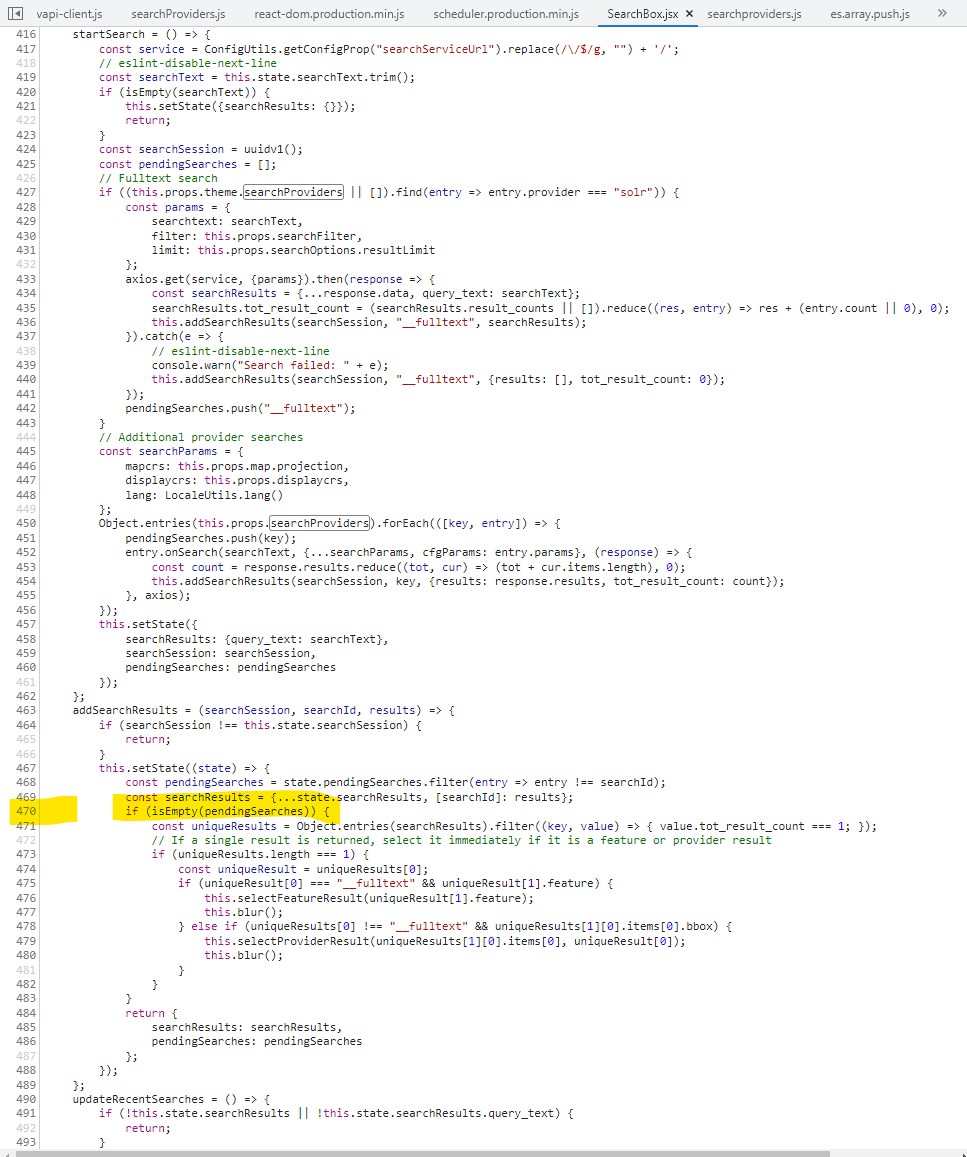Set a breakpoint at line 433
This screenshot has height=1157, width=967.
pos(27,279)
